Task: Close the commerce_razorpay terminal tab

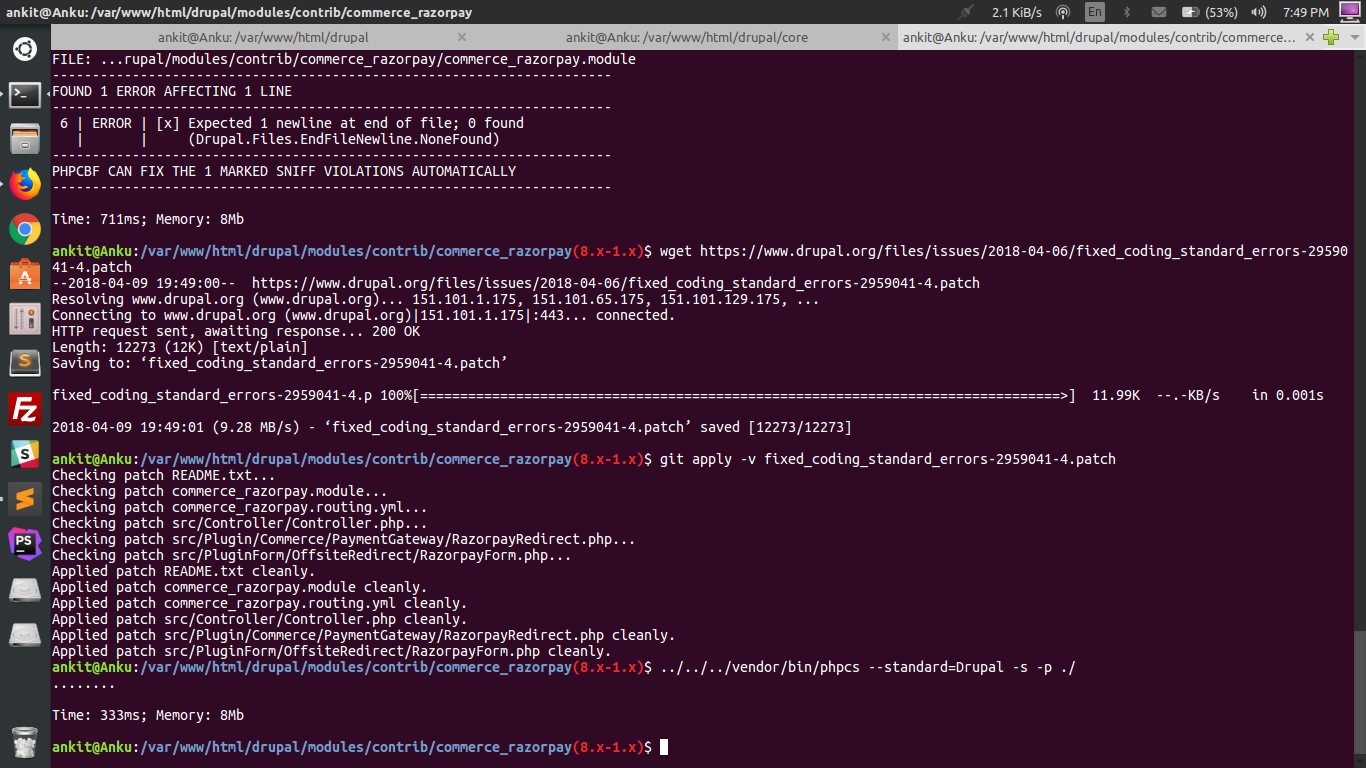Action: pos(1309,37)
